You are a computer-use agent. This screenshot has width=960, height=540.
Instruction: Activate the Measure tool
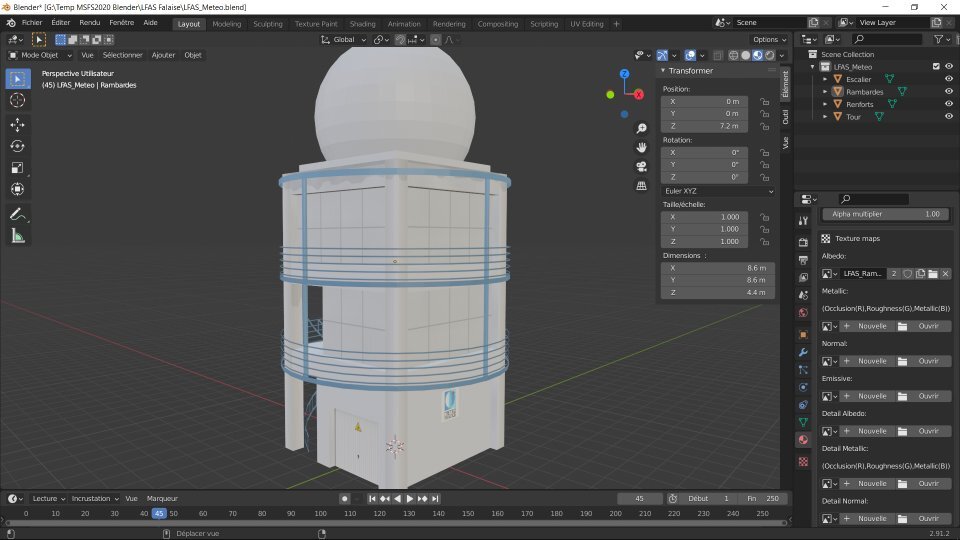(17, 236)
